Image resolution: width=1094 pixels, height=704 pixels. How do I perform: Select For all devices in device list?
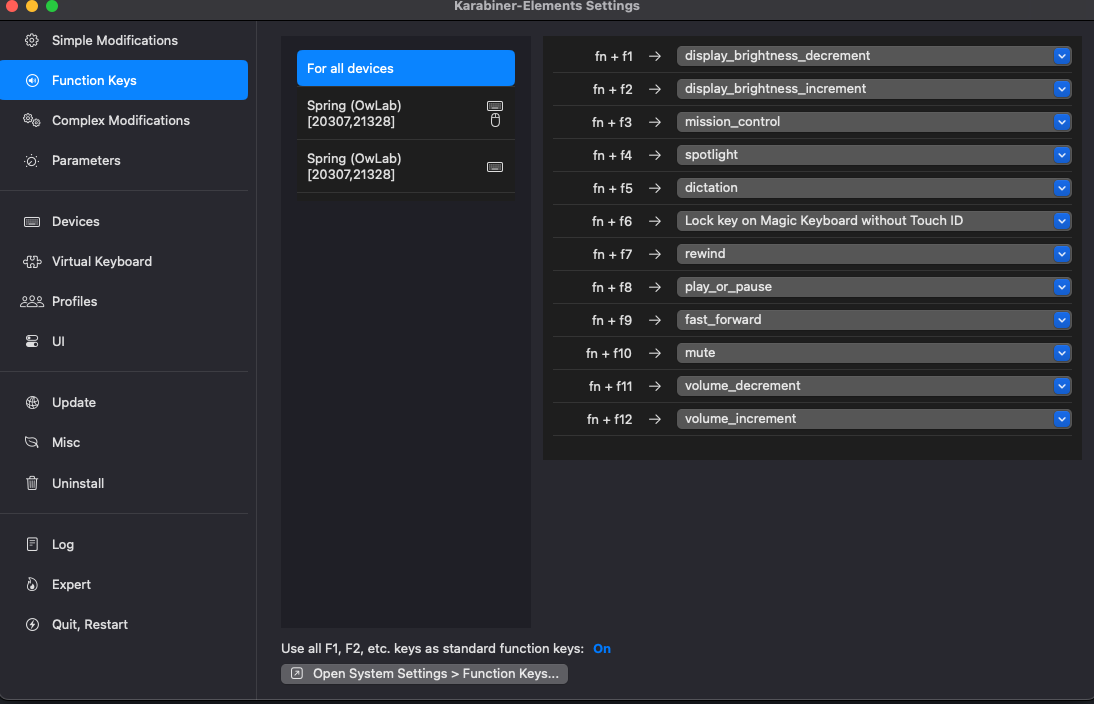tap(405, 68)
